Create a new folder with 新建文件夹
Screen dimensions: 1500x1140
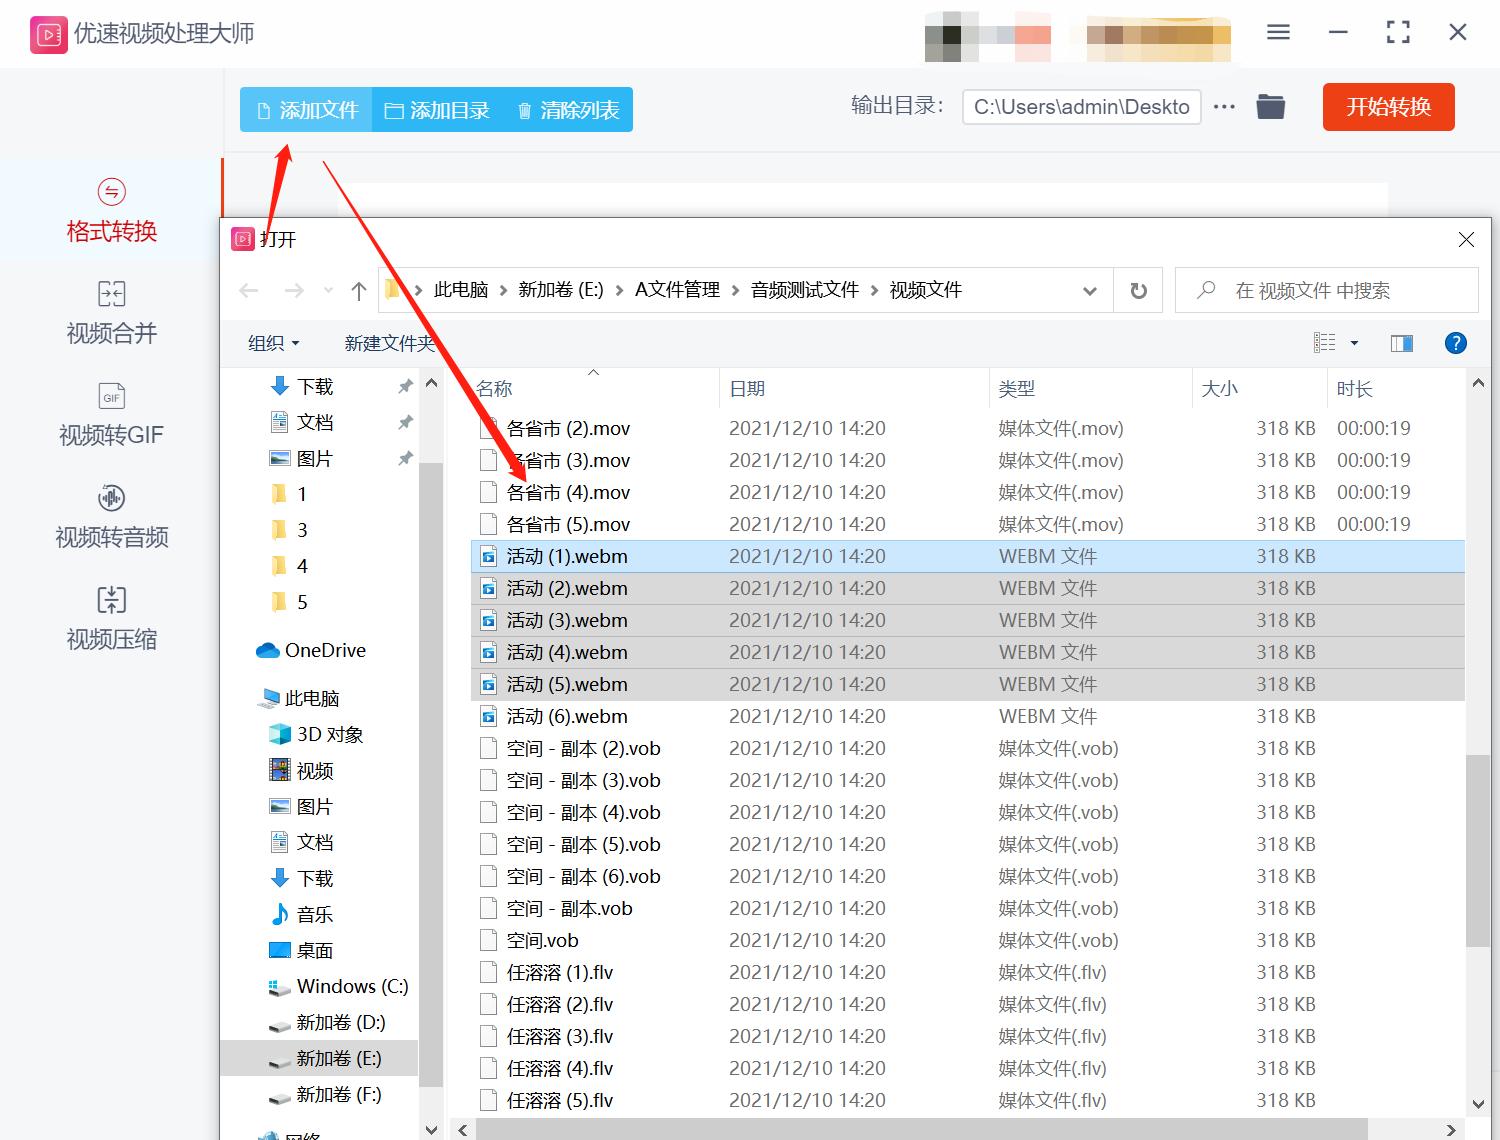click(x=389, y=343)
